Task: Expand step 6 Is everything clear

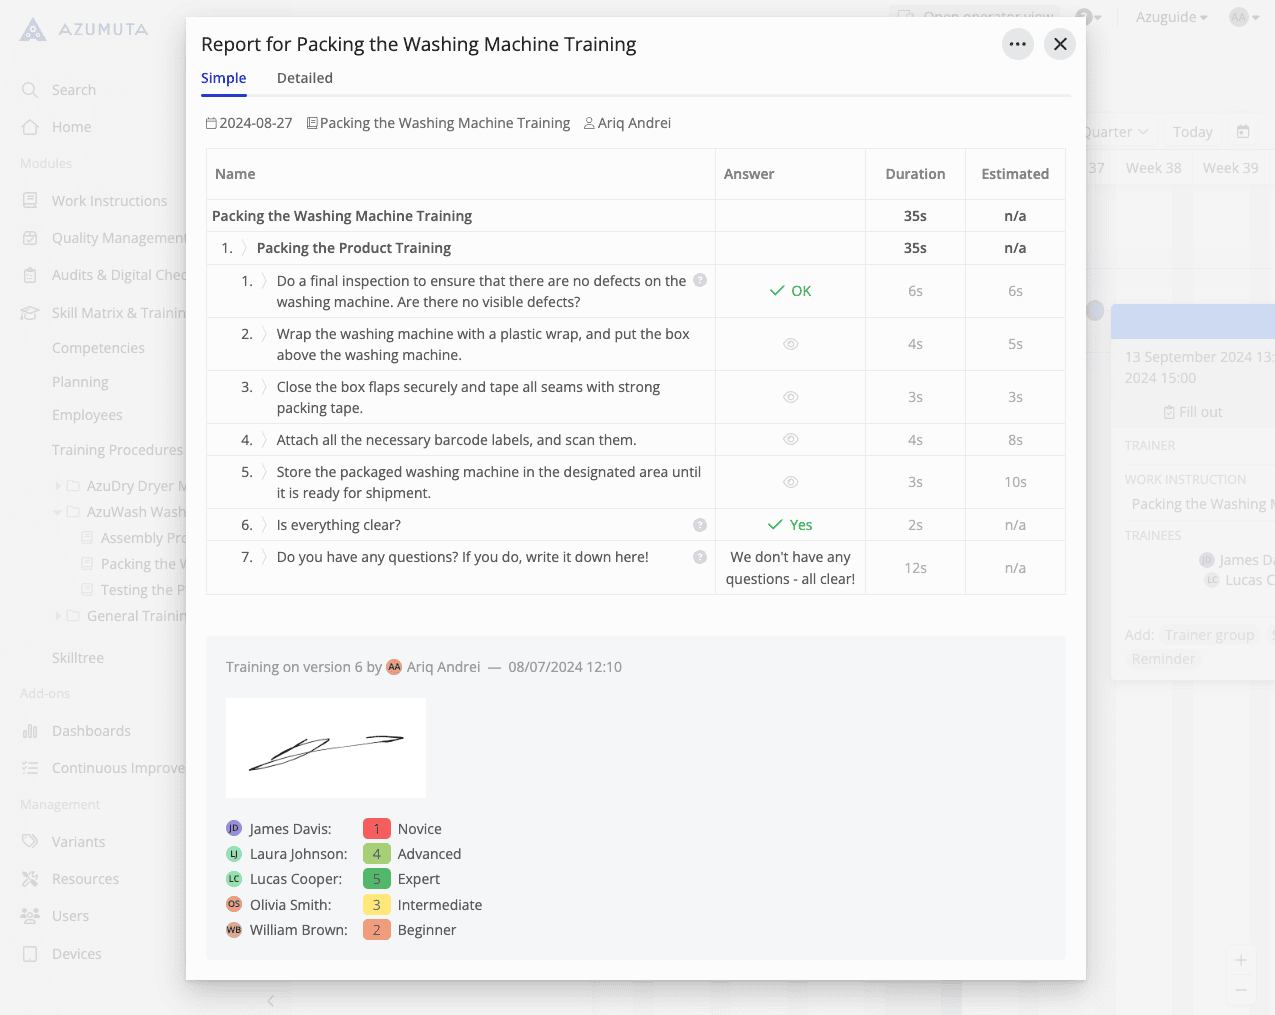Action: pyautogui.click(x=264, y=525)
